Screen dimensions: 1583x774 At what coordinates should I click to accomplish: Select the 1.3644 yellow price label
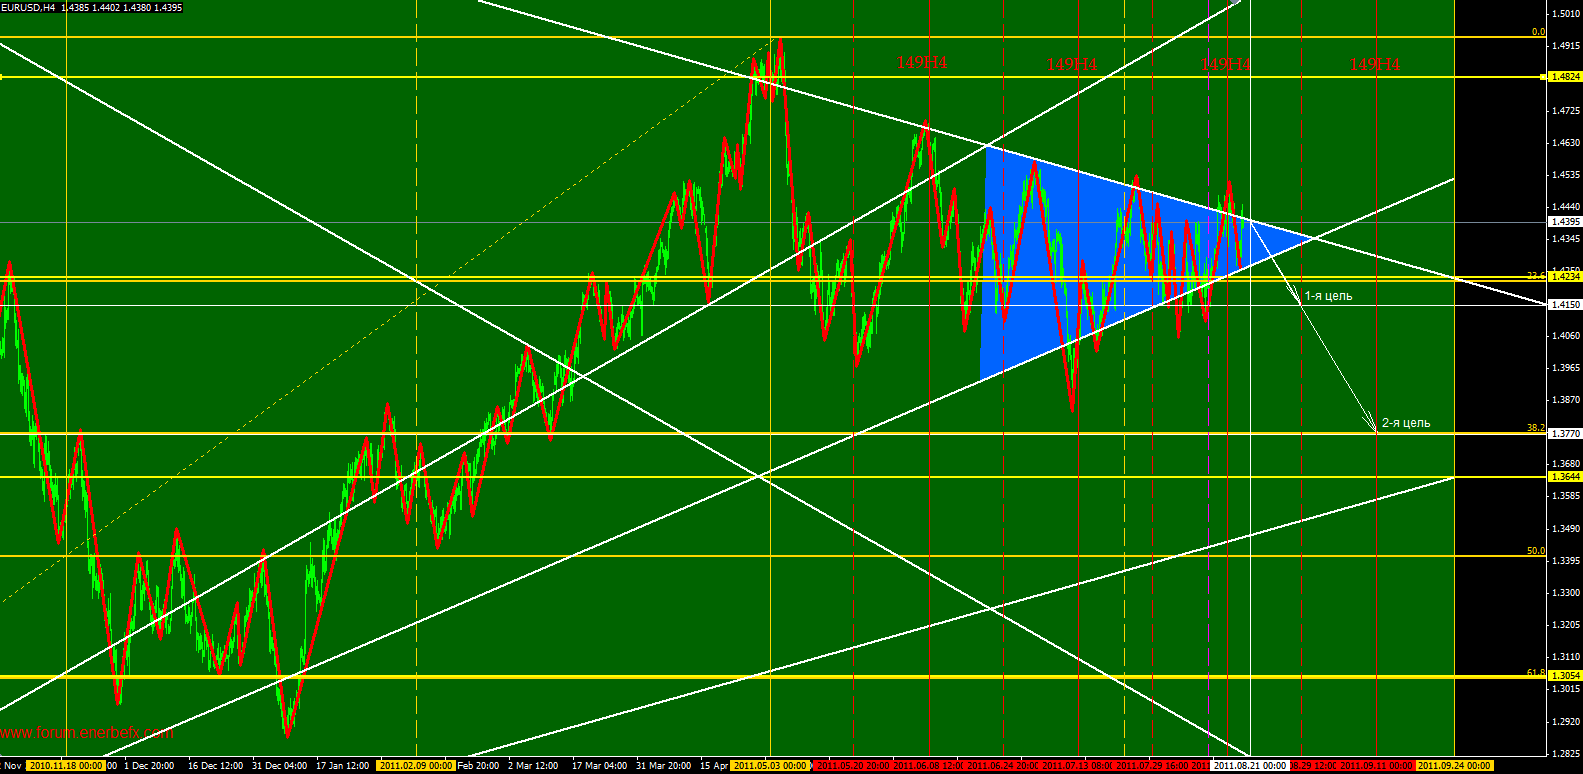(1564, 477)
